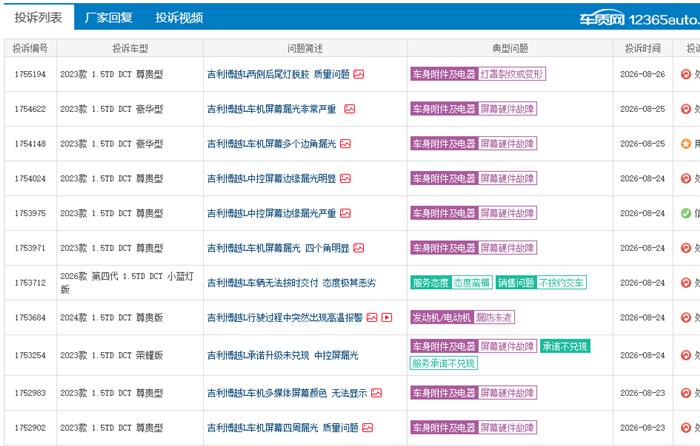The image size is (700, 446).
Task: Click image icon for complaint 1754148
Action: (346, 144)
